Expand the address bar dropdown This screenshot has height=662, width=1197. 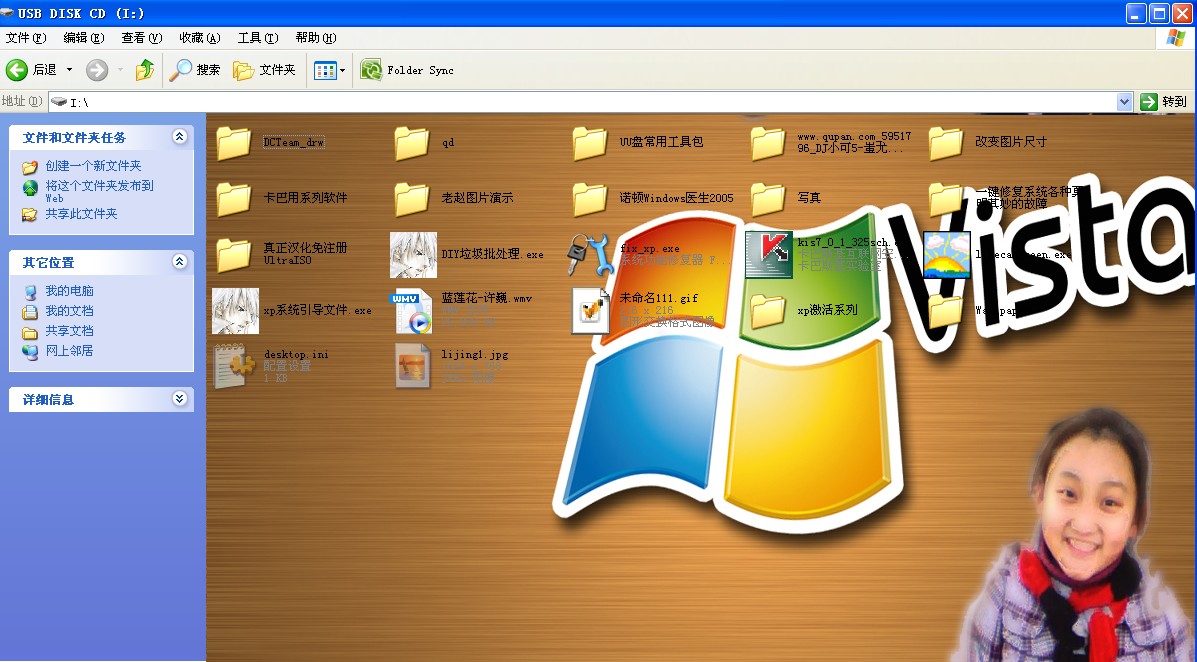[x=1124, y=102]
